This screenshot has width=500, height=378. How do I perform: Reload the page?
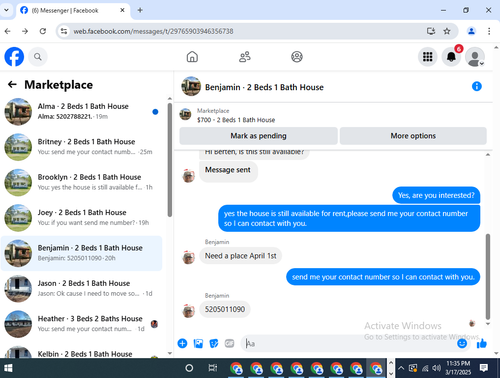43,31
